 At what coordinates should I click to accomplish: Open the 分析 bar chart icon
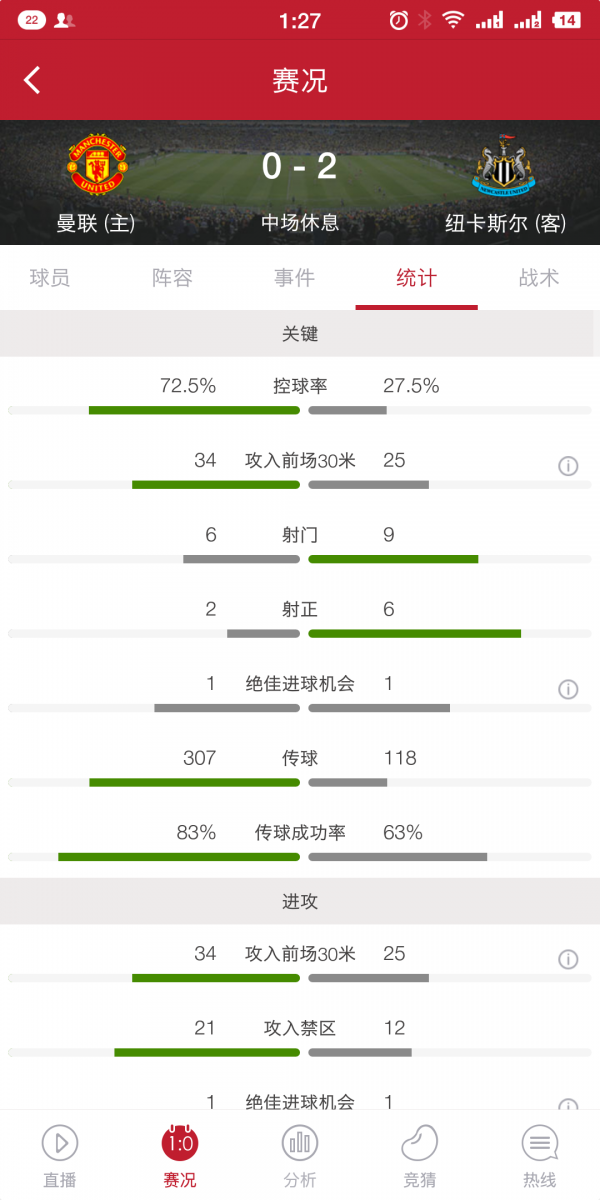[x=300, y=1143]
